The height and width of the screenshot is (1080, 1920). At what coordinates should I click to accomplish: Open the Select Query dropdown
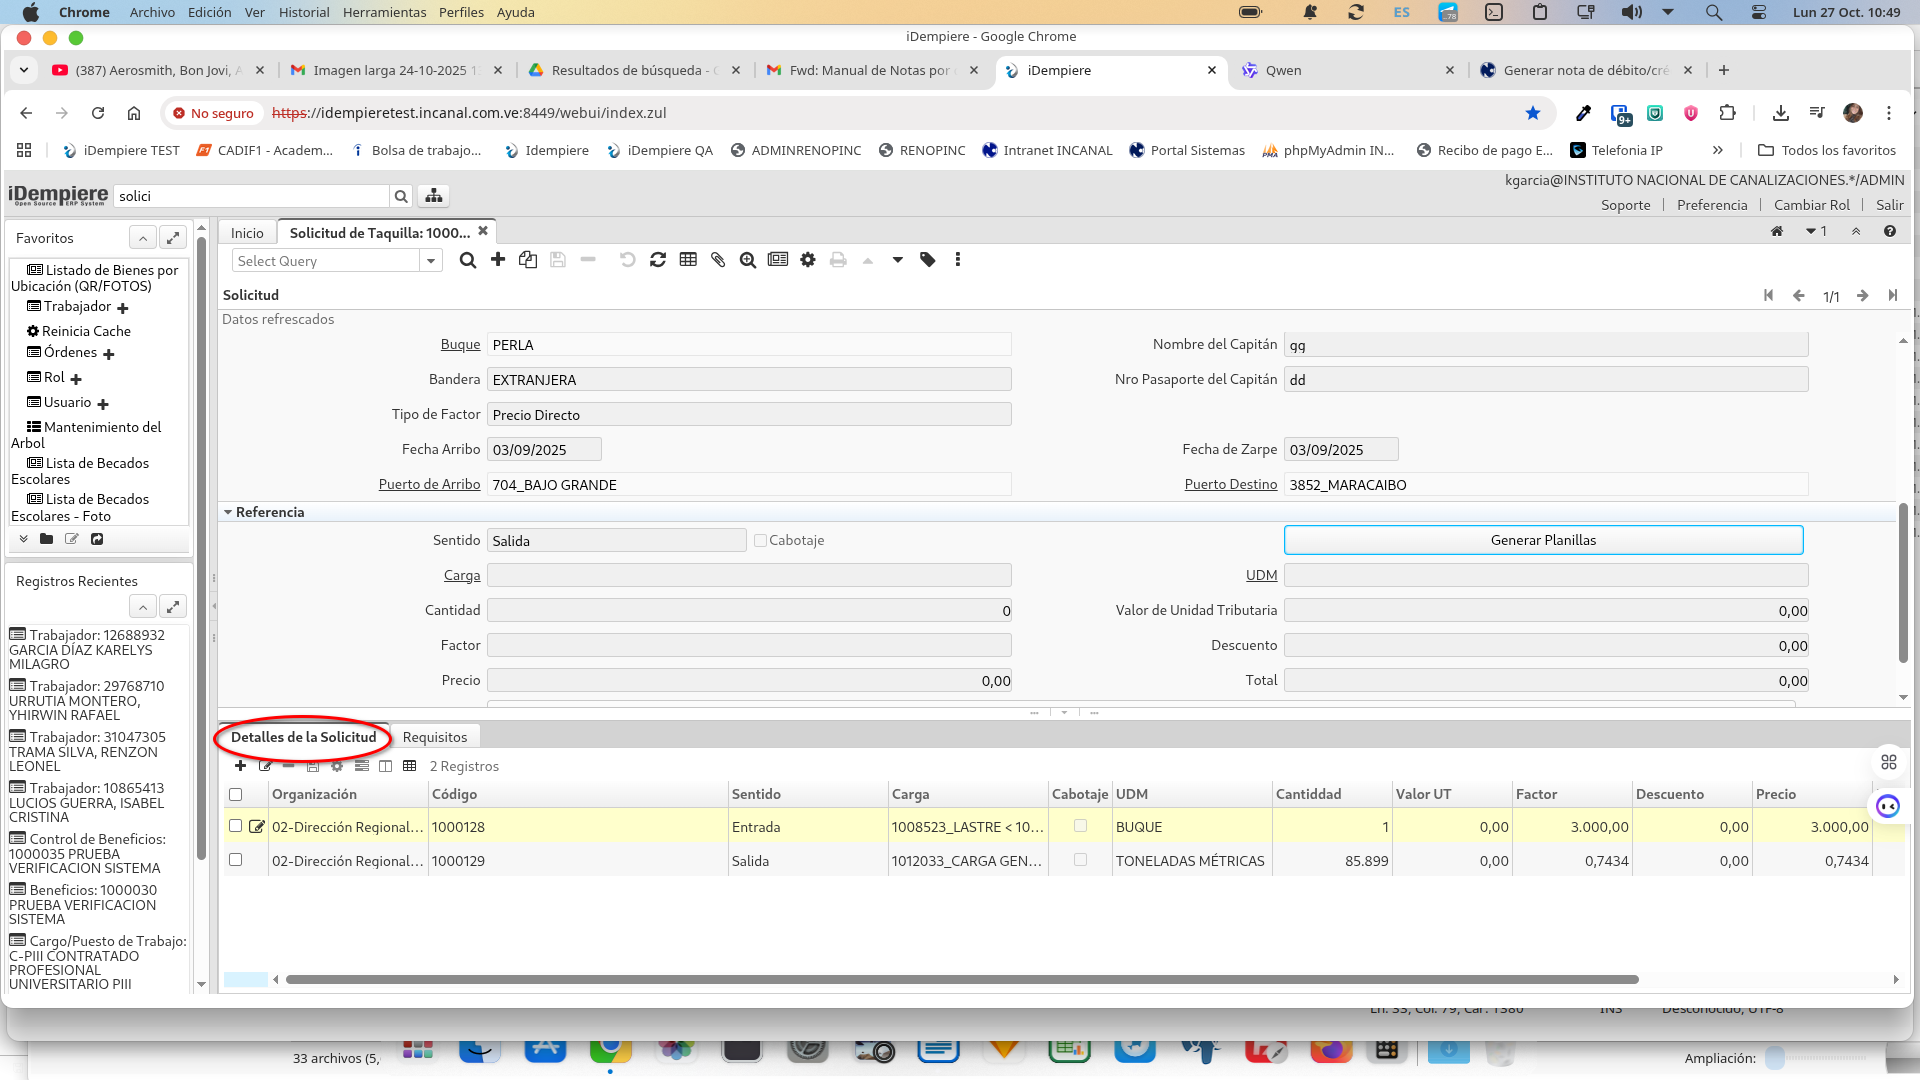[431, 261]
